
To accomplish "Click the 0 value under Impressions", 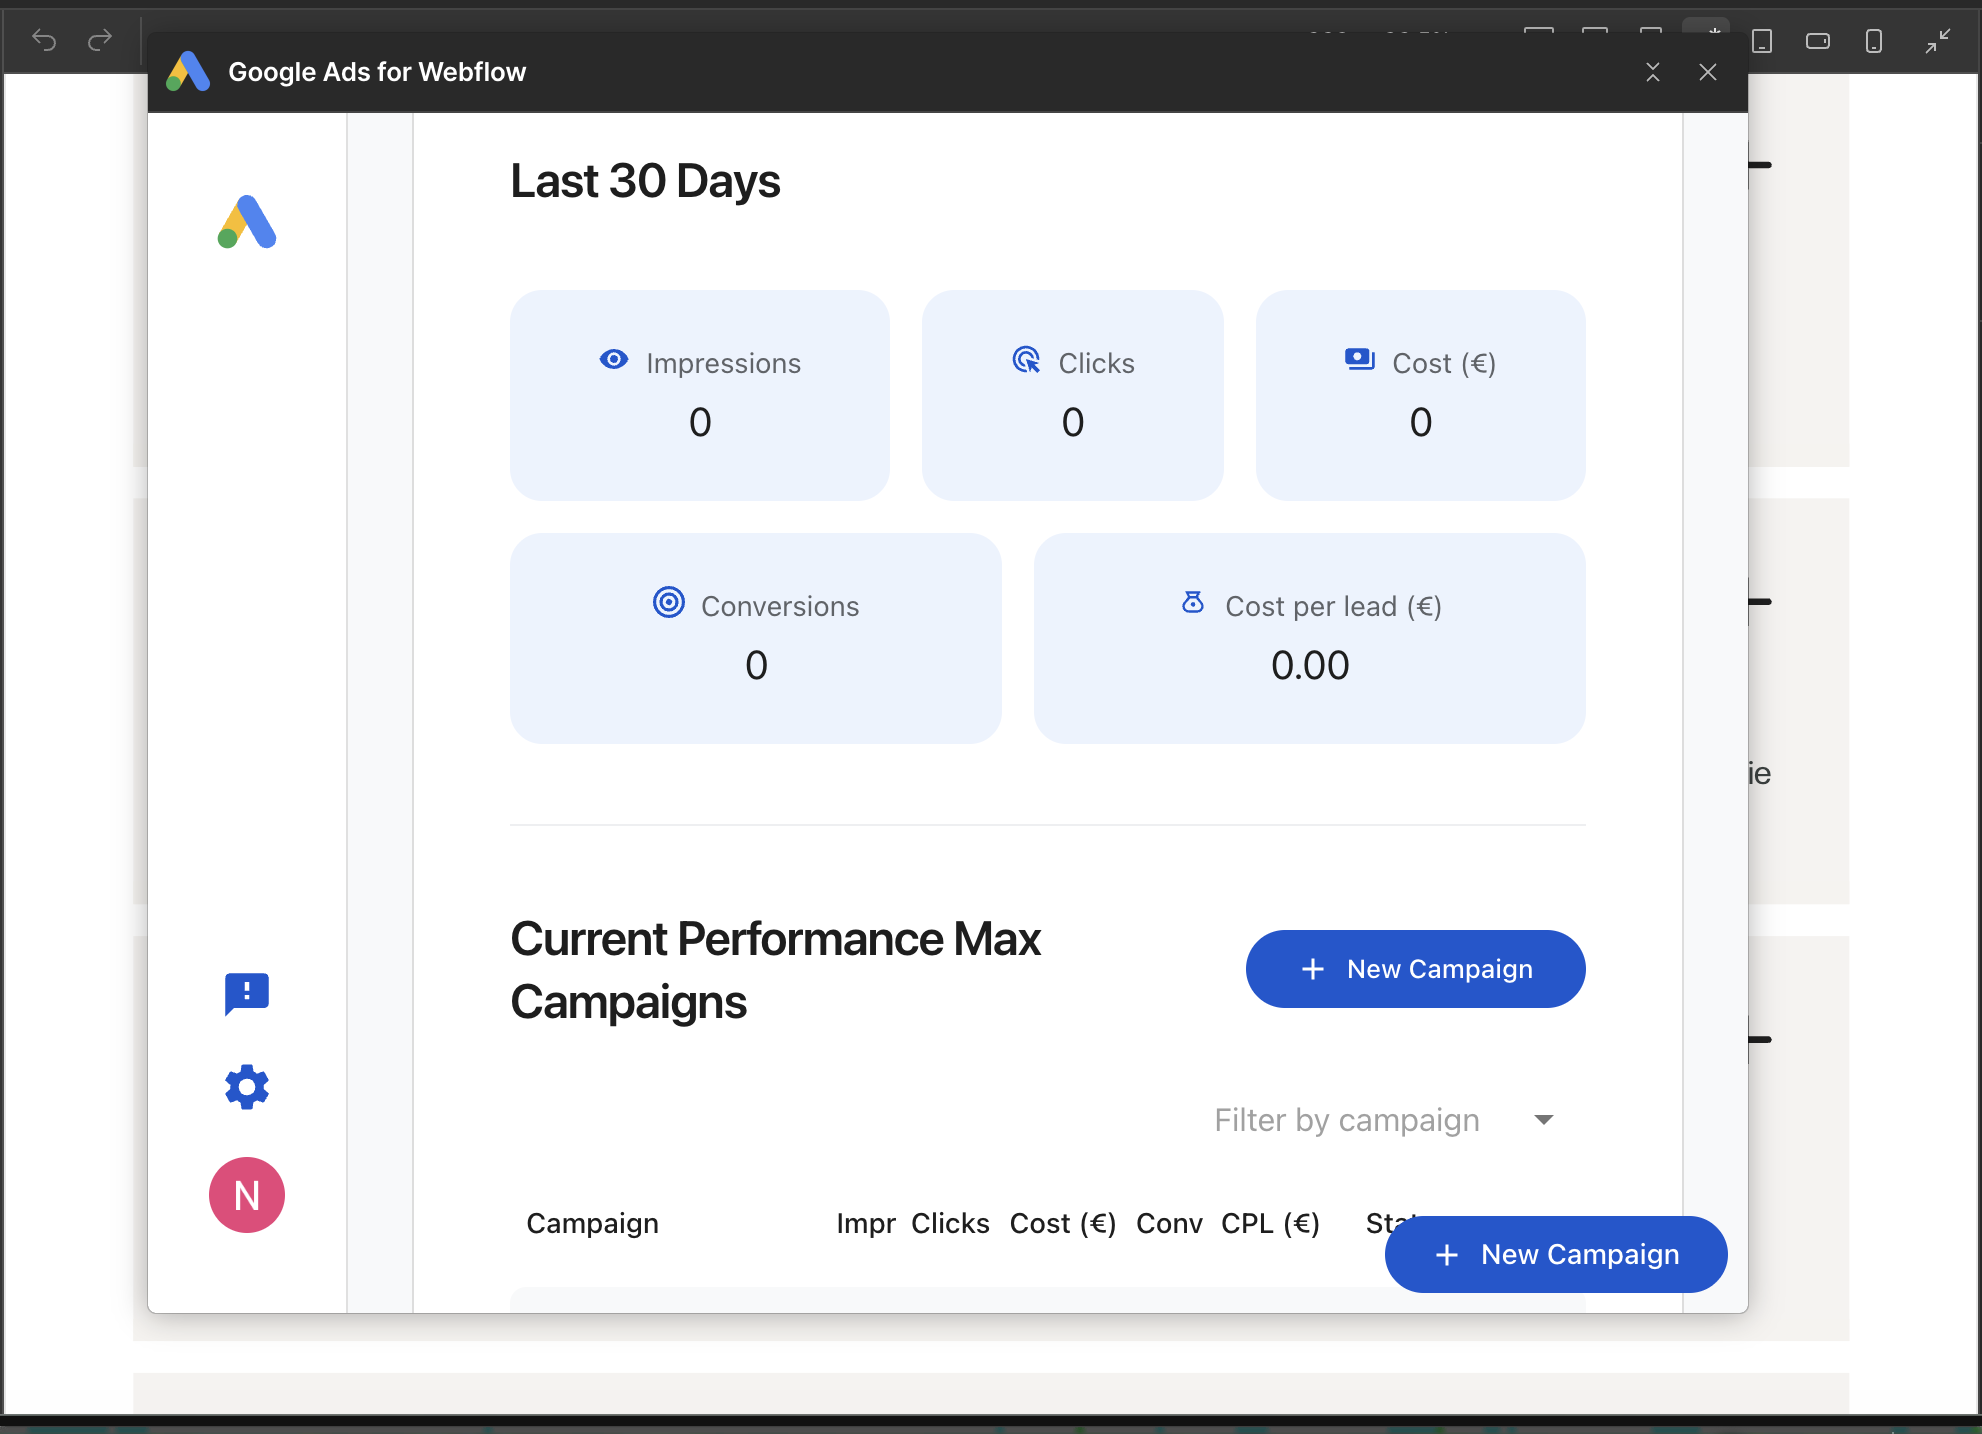I will click(x=700, y=422).
